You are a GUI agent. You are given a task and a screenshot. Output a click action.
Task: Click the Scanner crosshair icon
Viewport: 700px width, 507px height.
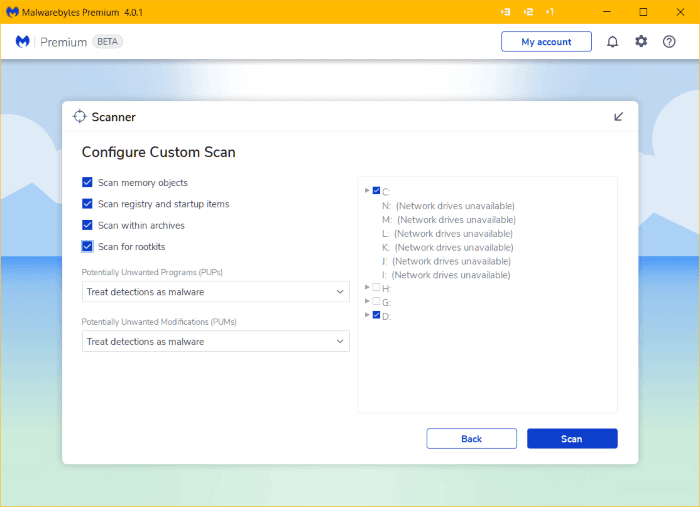[x=79, y=116]
